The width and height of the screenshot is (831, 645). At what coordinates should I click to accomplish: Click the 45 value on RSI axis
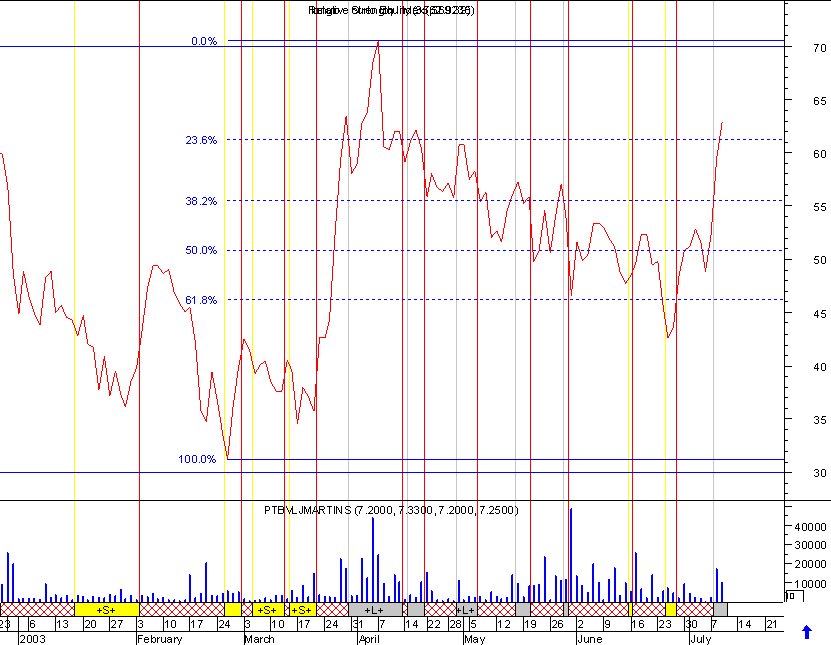coord(819,314)
